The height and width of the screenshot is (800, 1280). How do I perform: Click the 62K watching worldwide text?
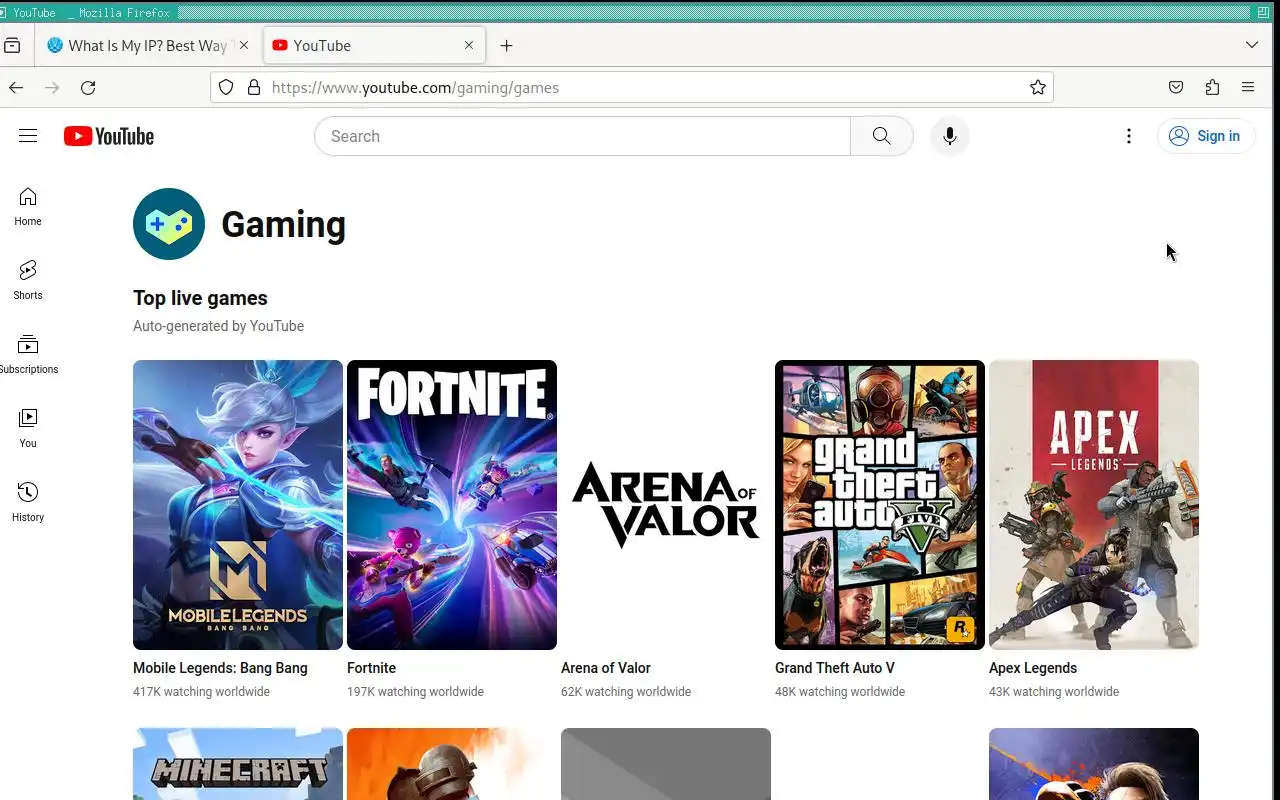626,692
